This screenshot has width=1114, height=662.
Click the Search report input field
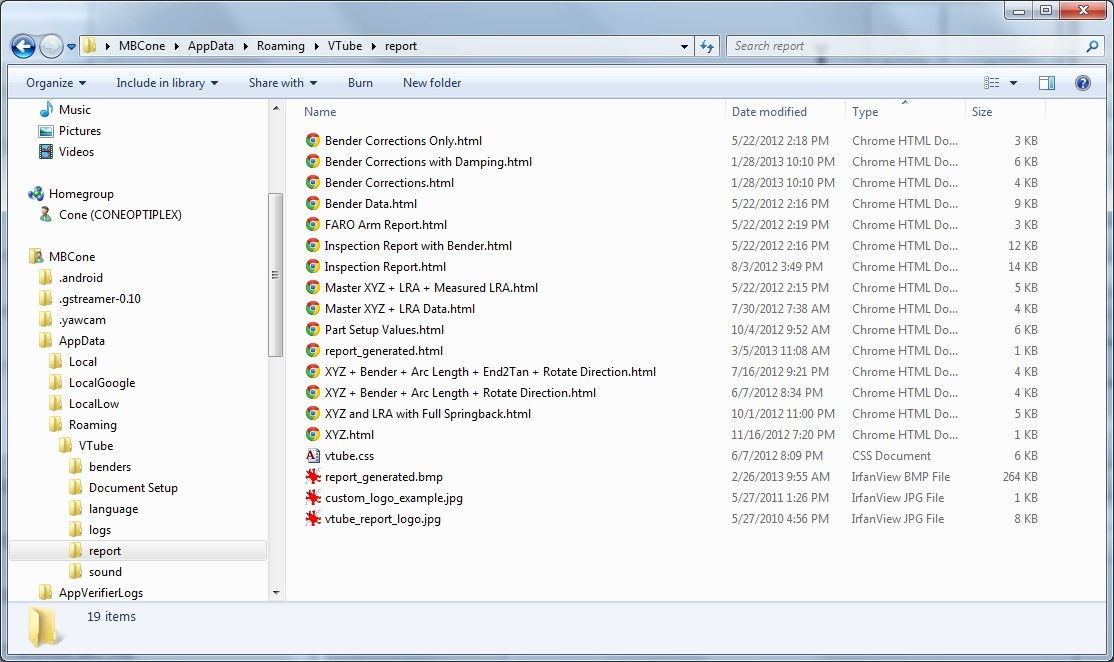pyautogui.click(x=905, y=46)
